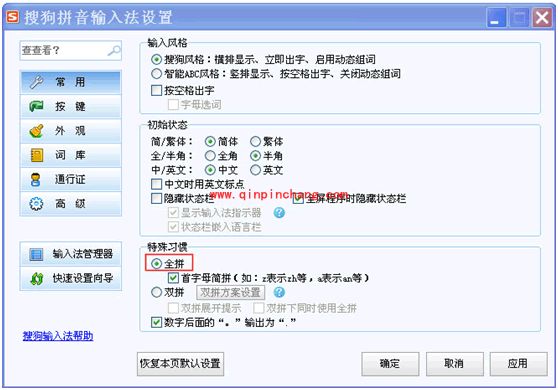Open the 高级 settings tab
This screenshot has width=558, height=390.
[70, 204]
